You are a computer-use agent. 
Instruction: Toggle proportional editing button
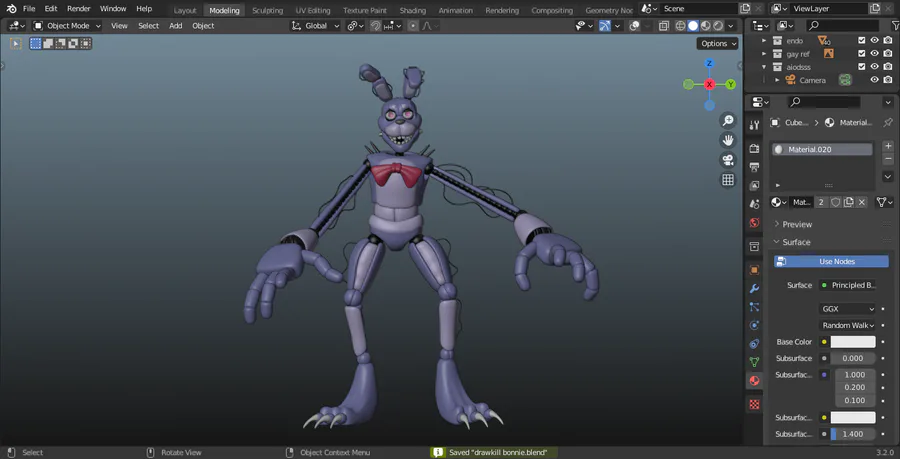[x=413, y=26]
